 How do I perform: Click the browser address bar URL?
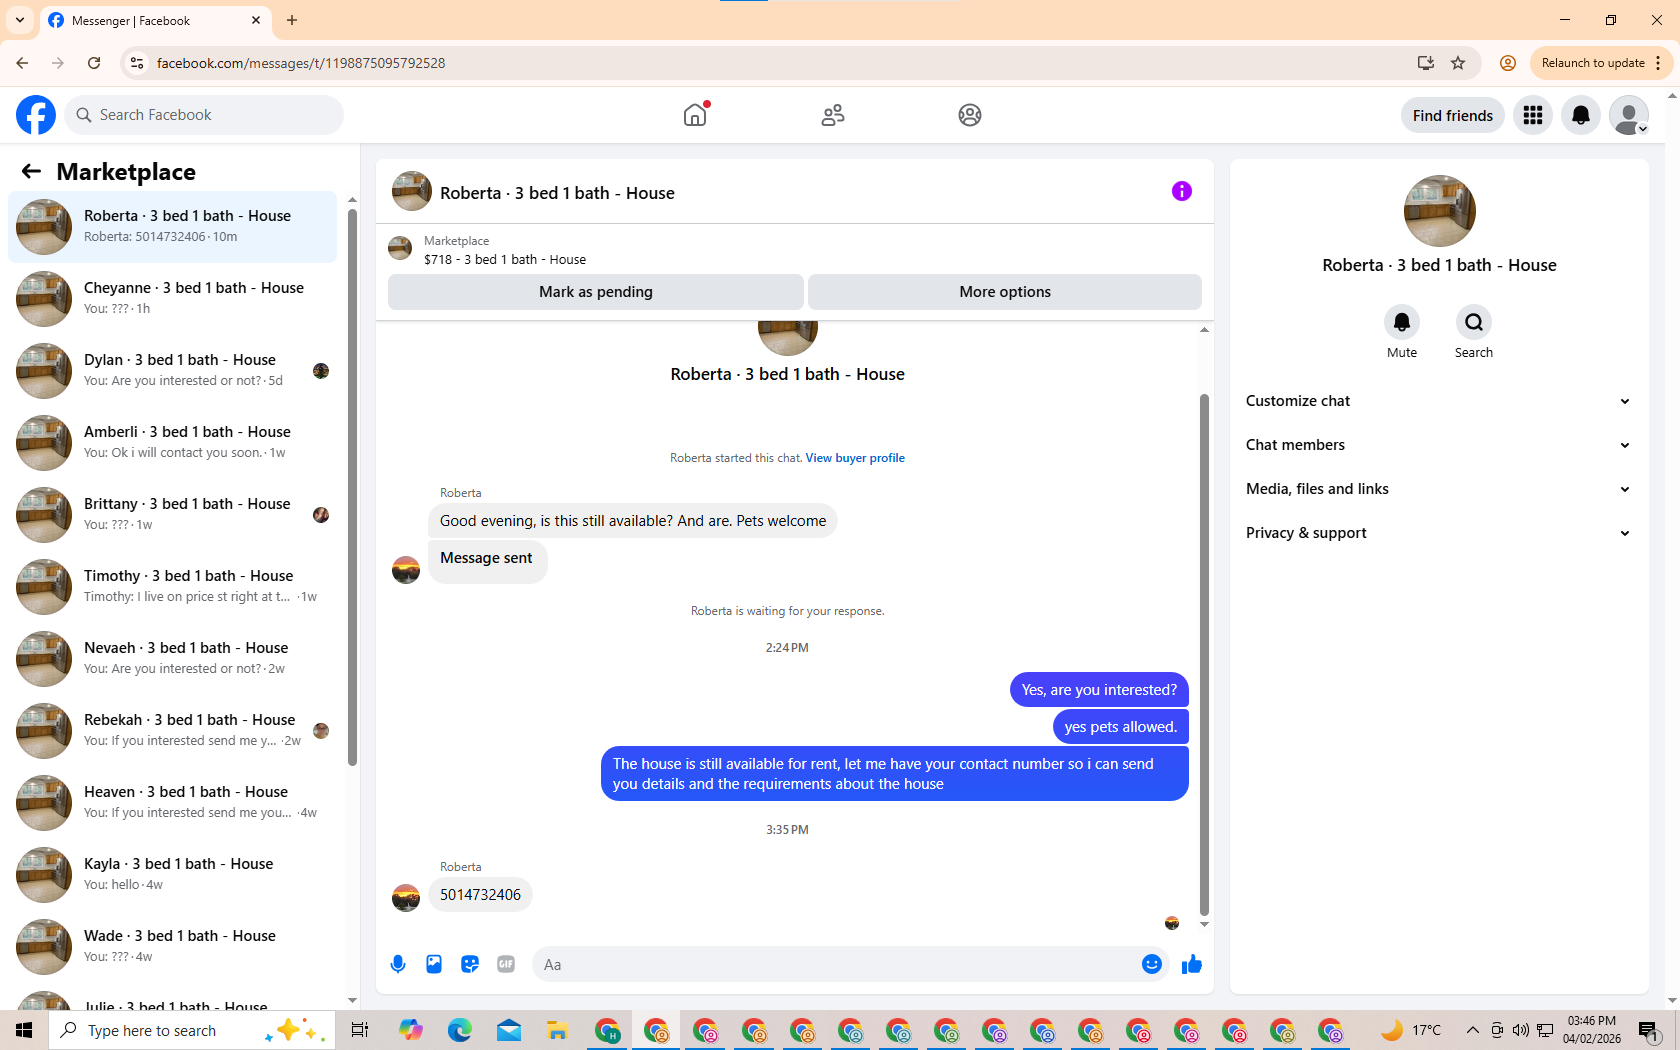301,63
